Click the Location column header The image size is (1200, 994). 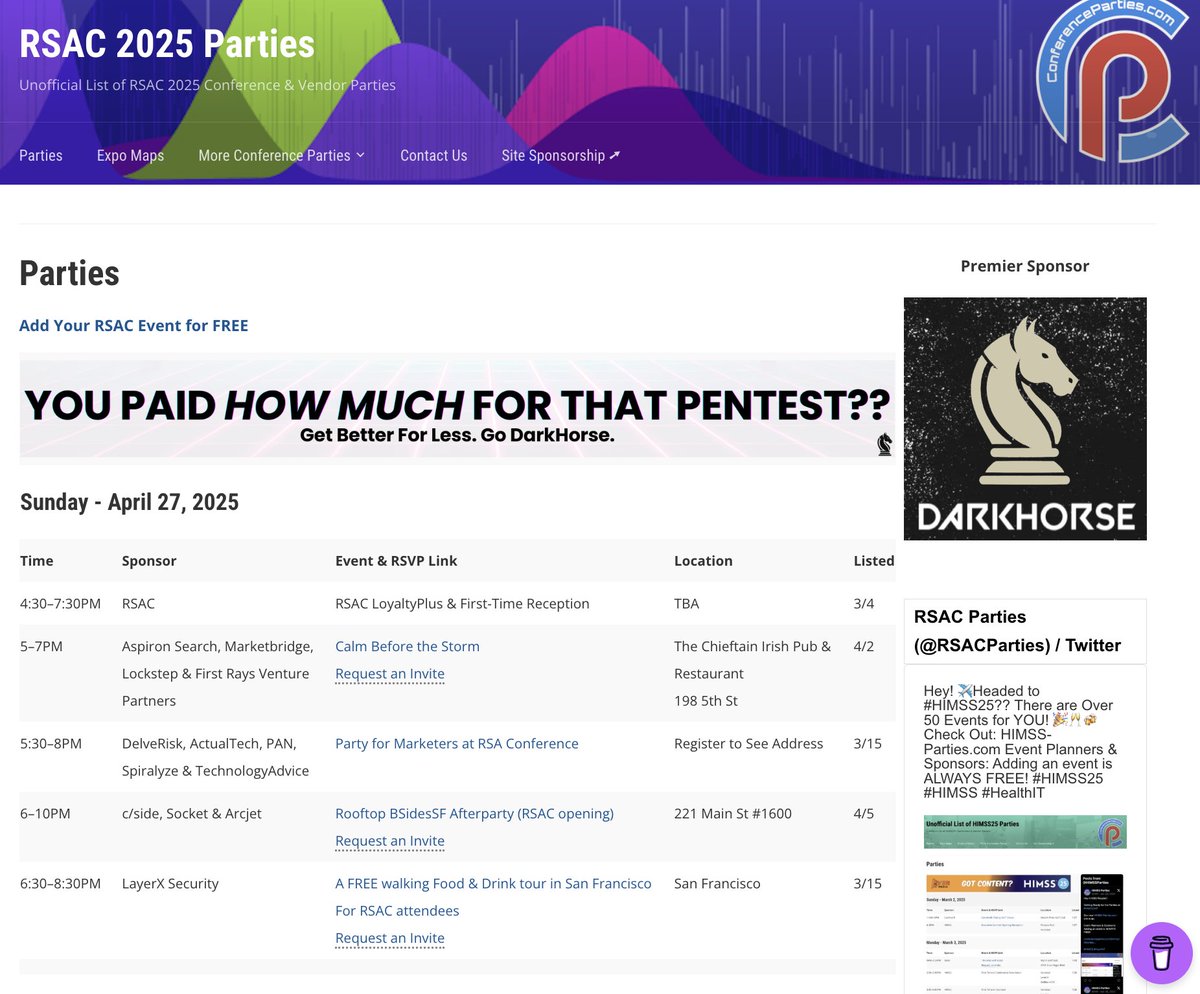coord(703,561)
